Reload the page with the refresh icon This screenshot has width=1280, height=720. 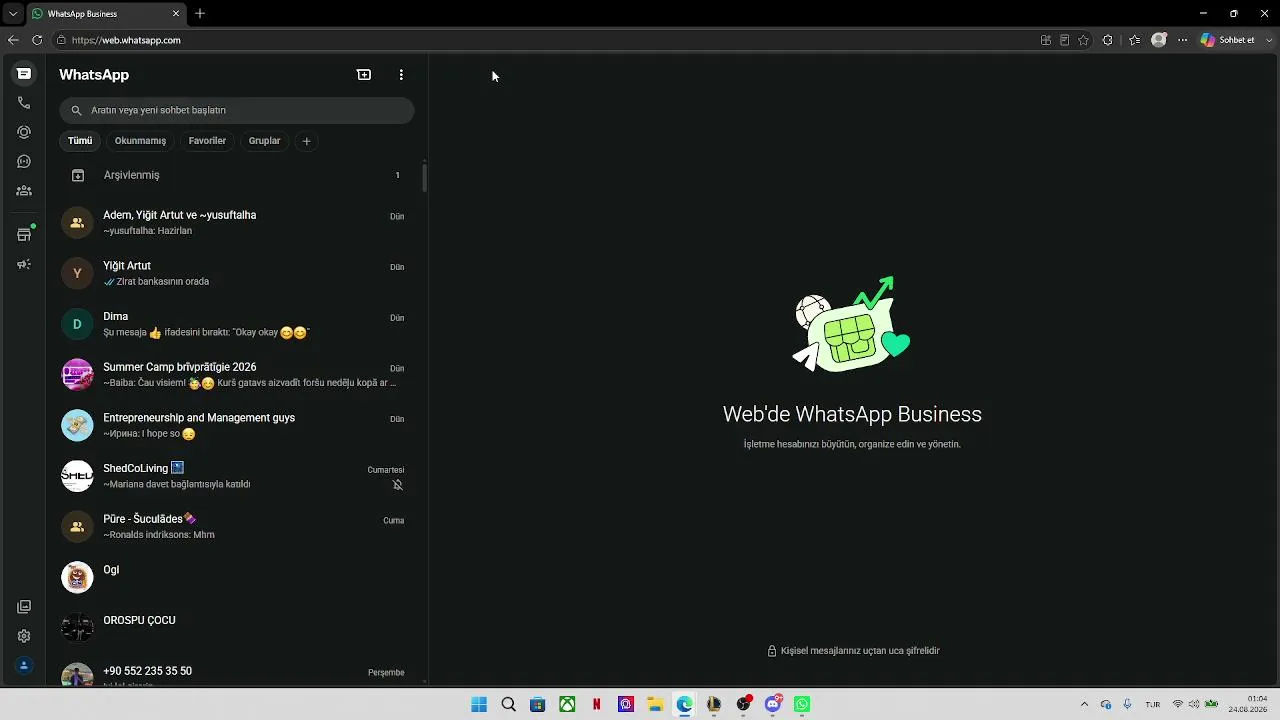point(37,40)
